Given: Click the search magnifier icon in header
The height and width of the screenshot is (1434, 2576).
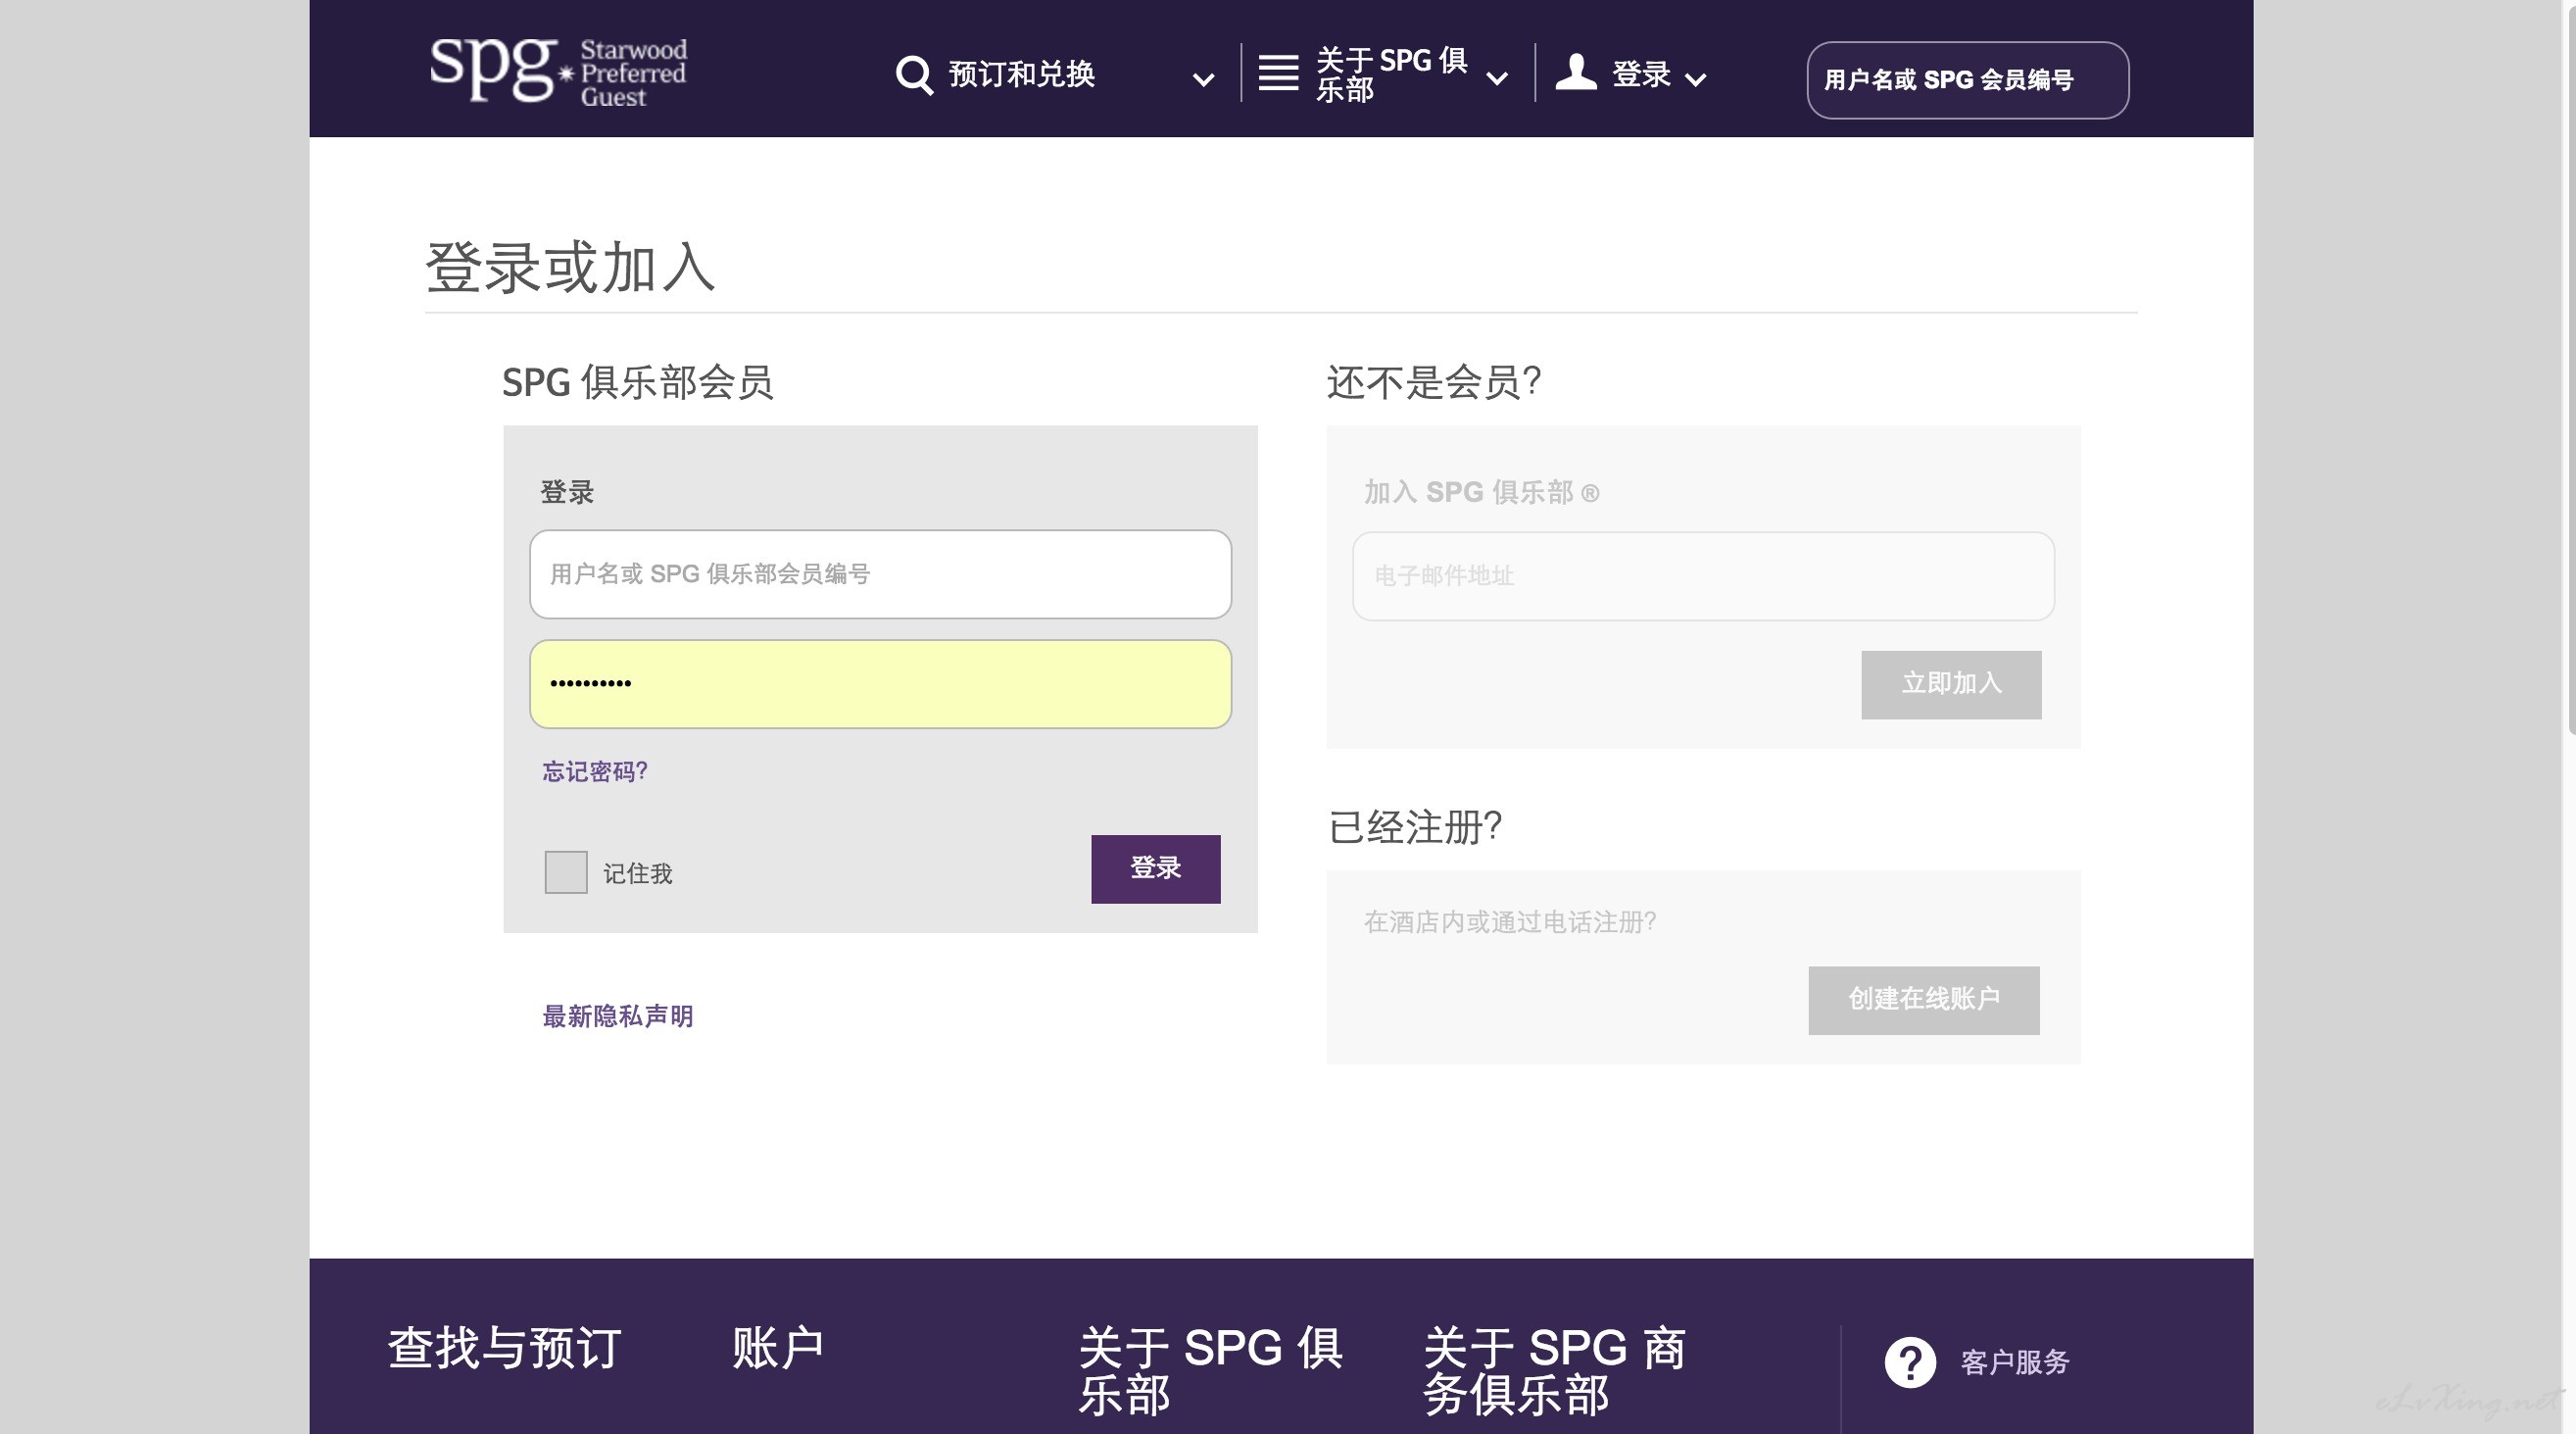Looking at the screenshot, I should click(x=913, y=75).
